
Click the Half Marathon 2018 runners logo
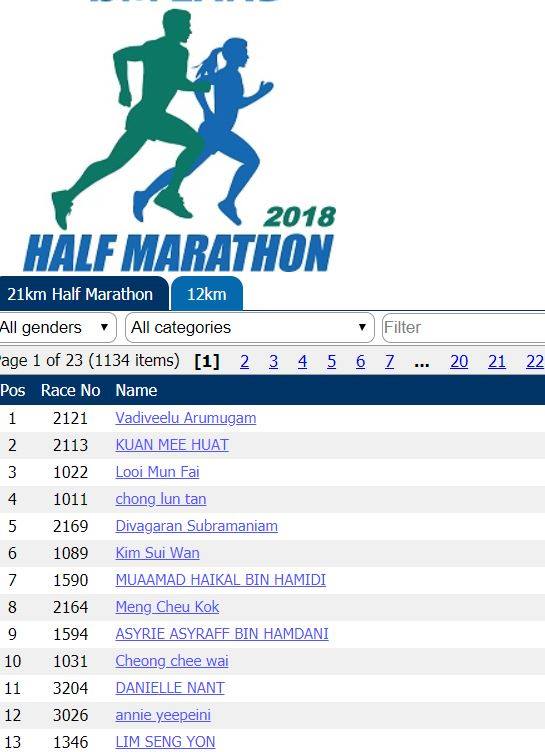pyautogui.click(x=178, y=137)
